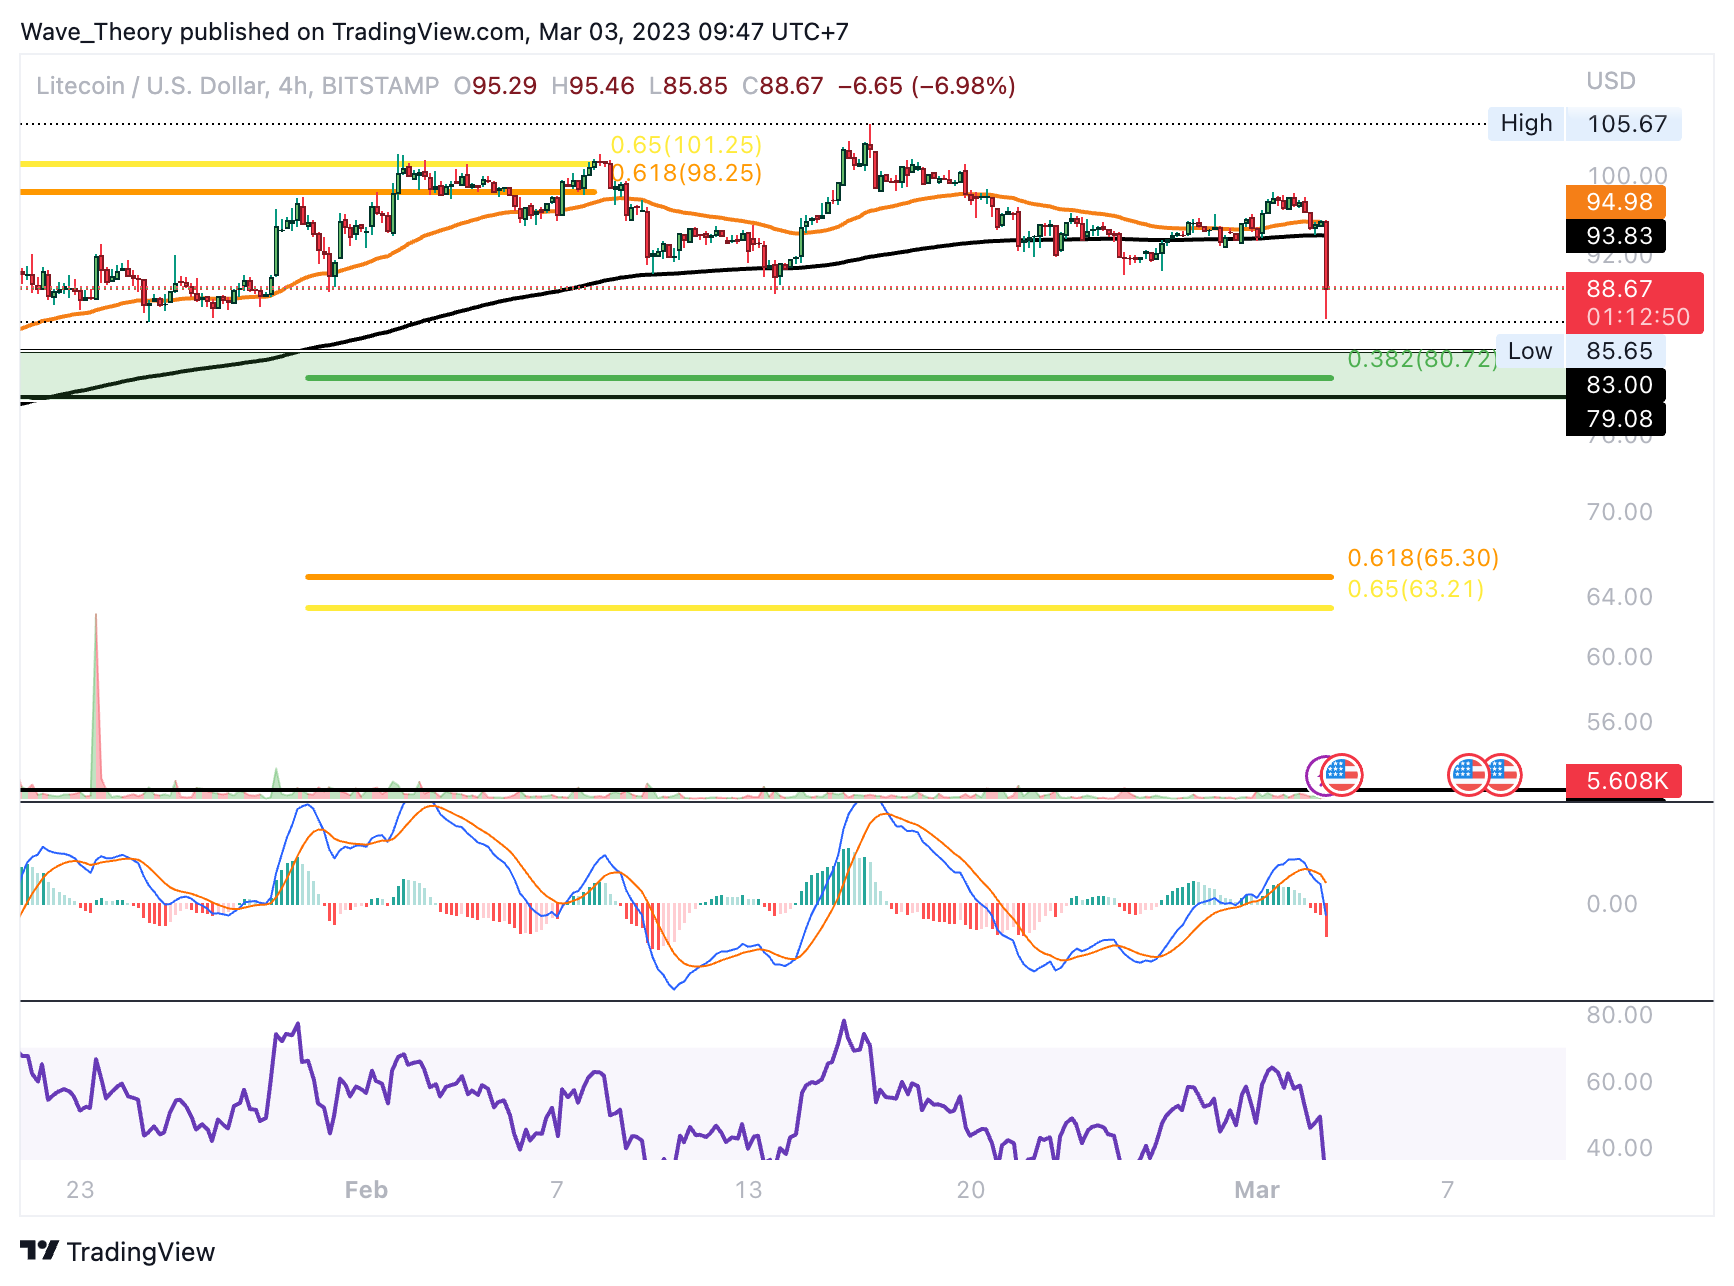The width and height of the screenshot is (1734, 1286).
Task: Click the Feb date on time axis
Action: (x=366, y=1190)
